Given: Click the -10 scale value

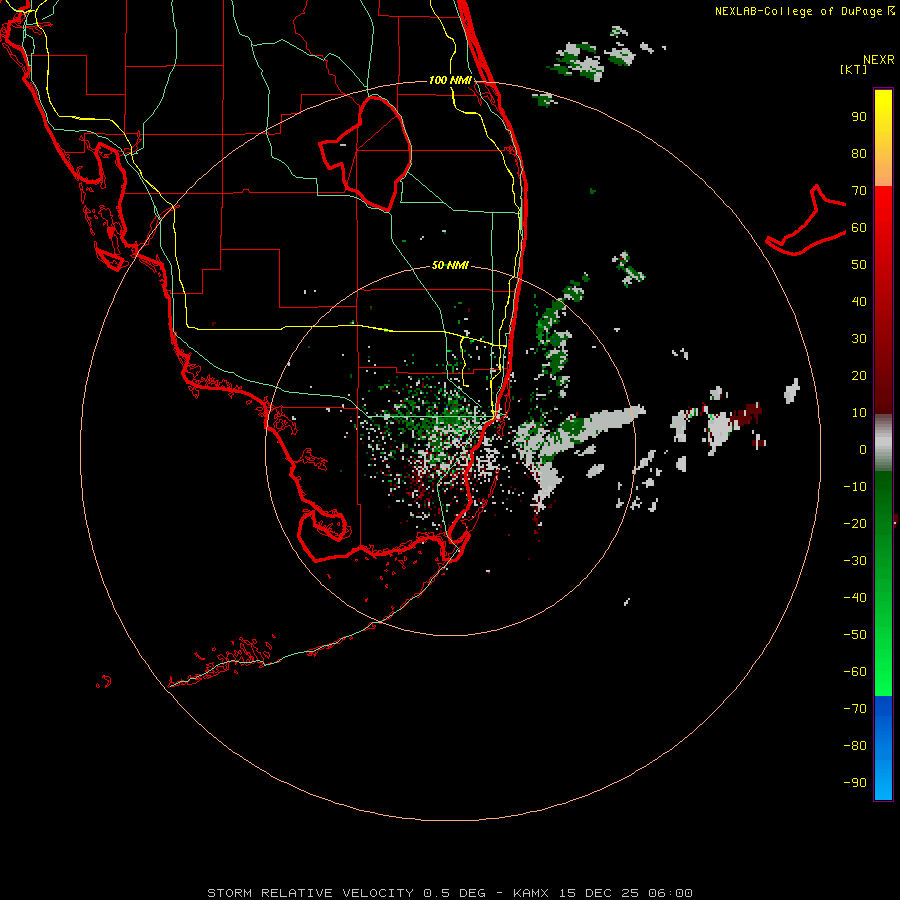Looking at the screenshot, I should click(855, 487).
